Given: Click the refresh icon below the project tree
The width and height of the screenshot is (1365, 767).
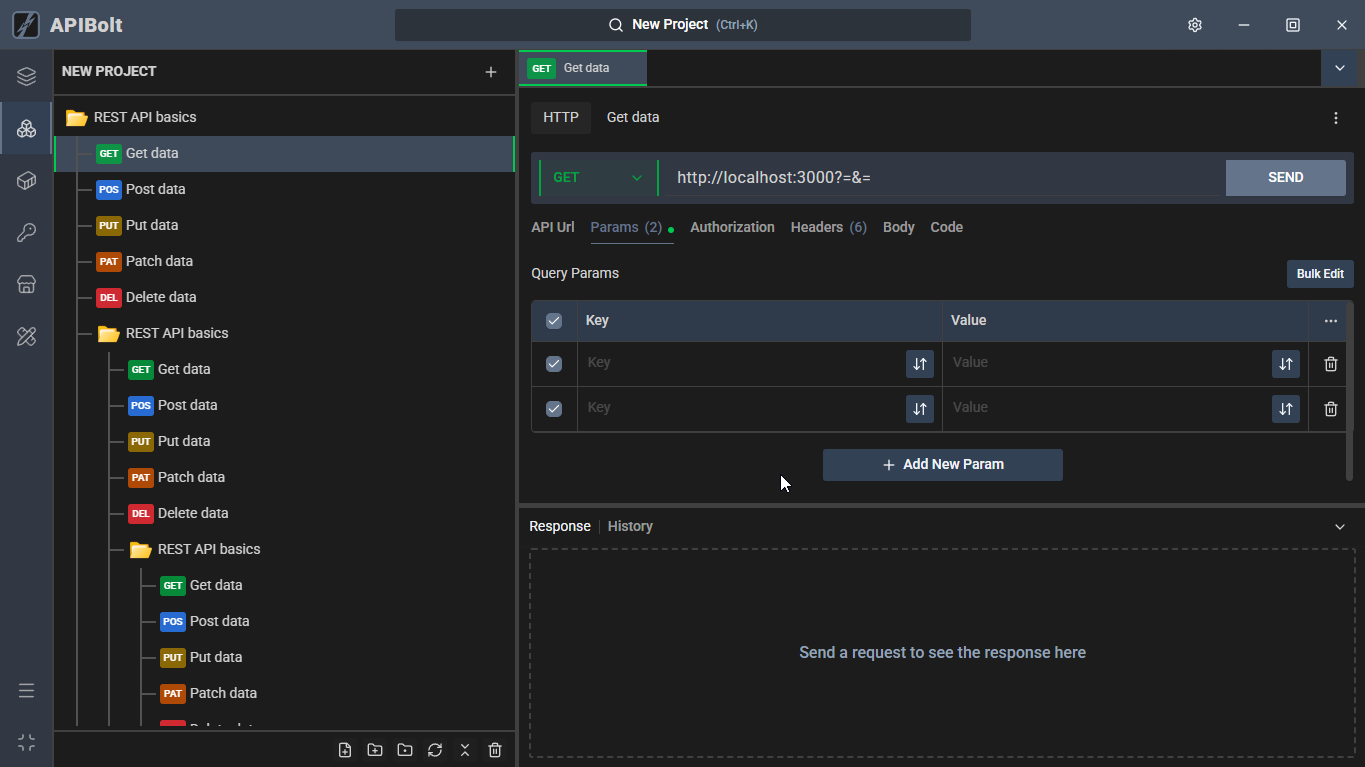Looking at the screenshot, I should 435,750.
